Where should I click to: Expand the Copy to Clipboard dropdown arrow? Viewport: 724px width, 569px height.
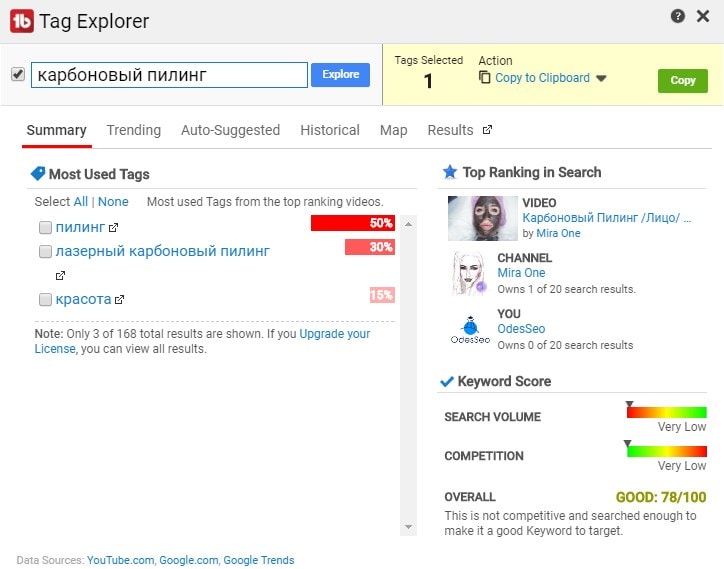point(601,79)
